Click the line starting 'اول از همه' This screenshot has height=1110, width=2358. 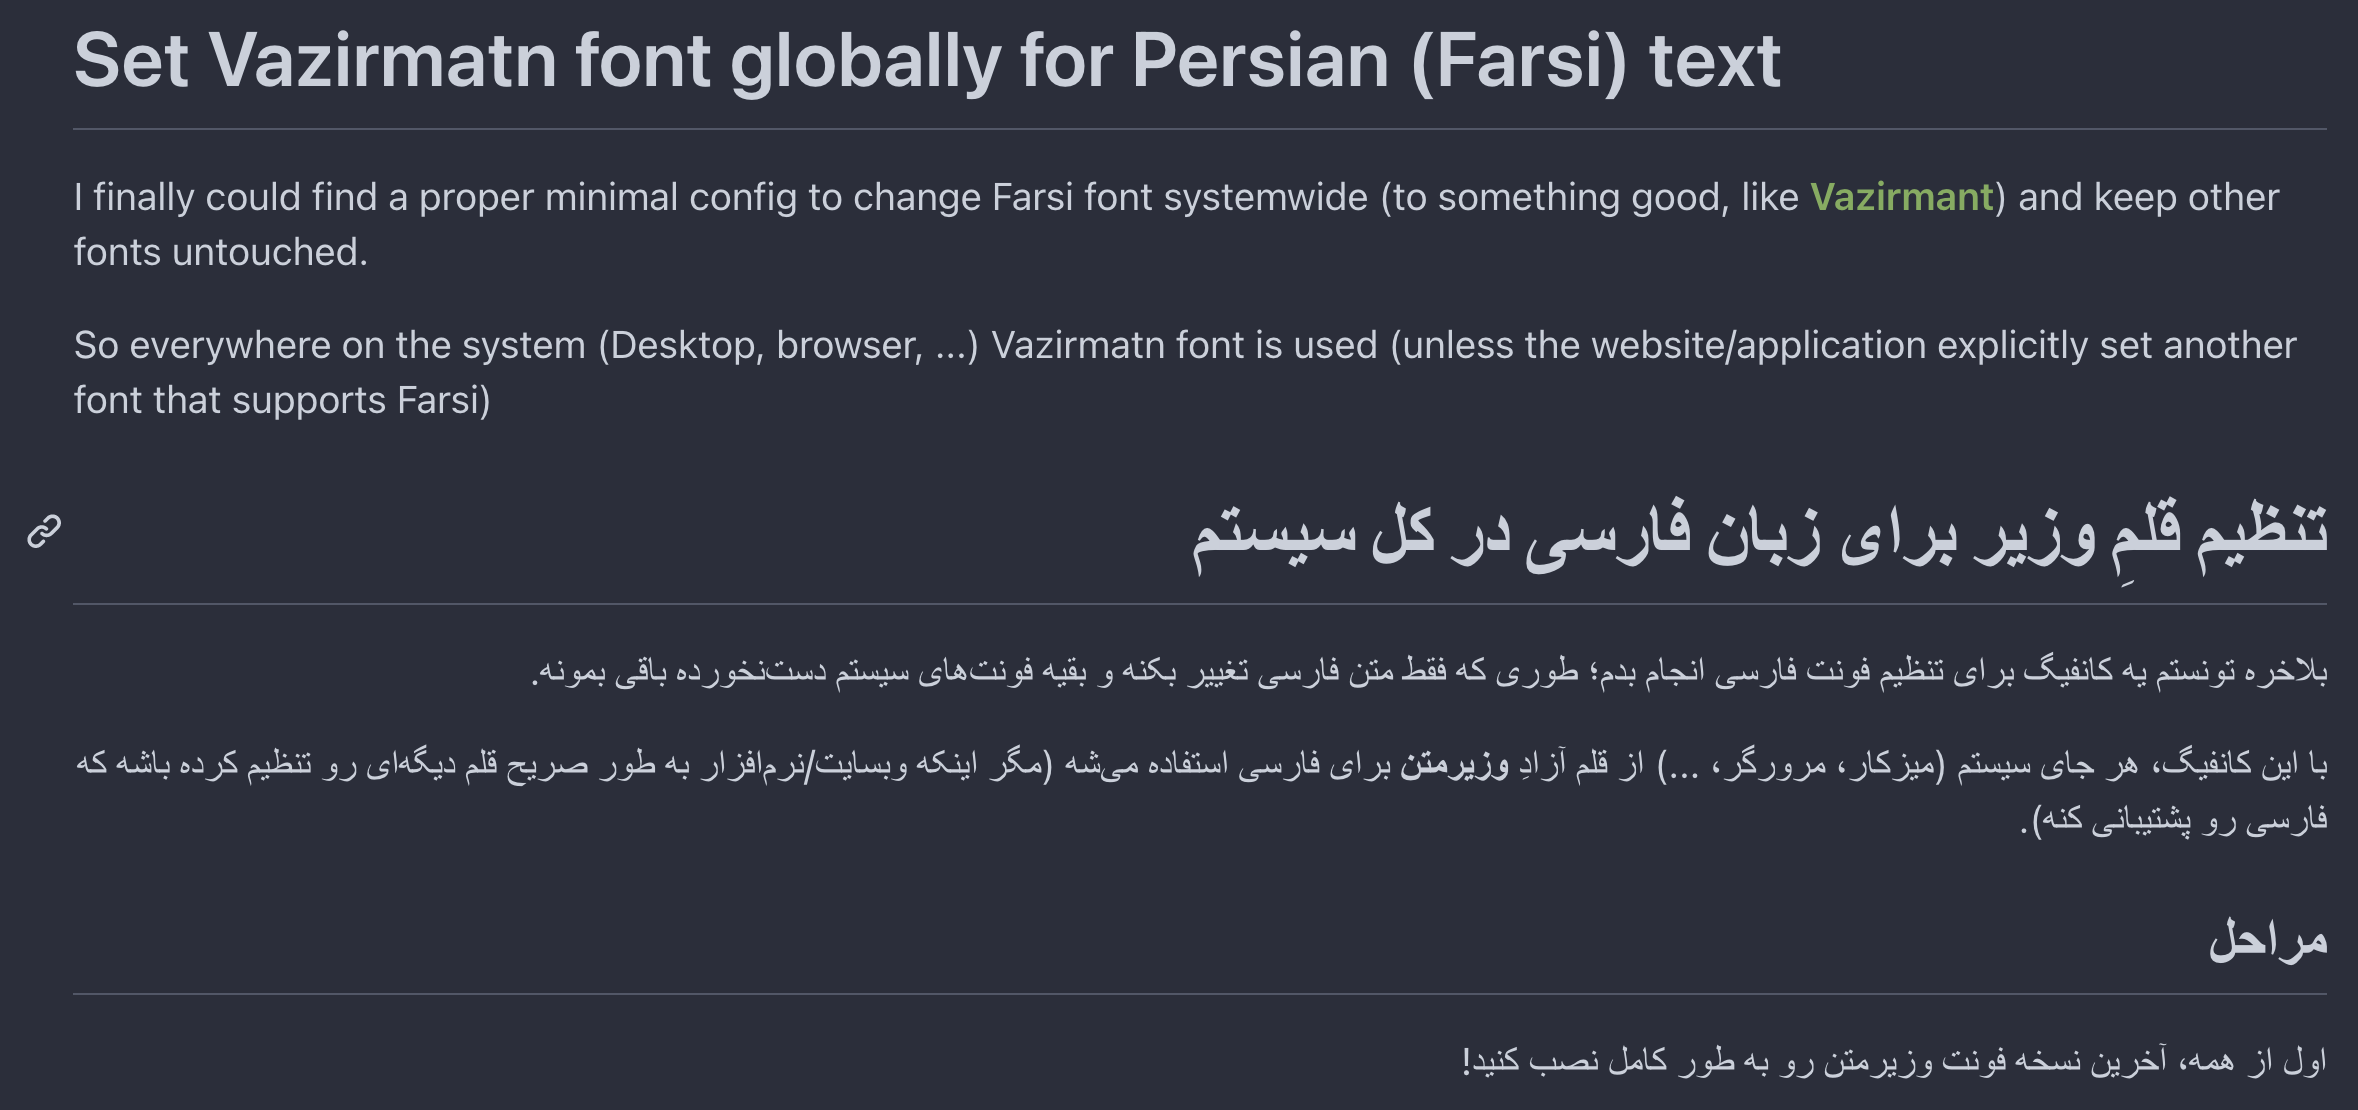pyautogui.click(x=1894, y=1059)
